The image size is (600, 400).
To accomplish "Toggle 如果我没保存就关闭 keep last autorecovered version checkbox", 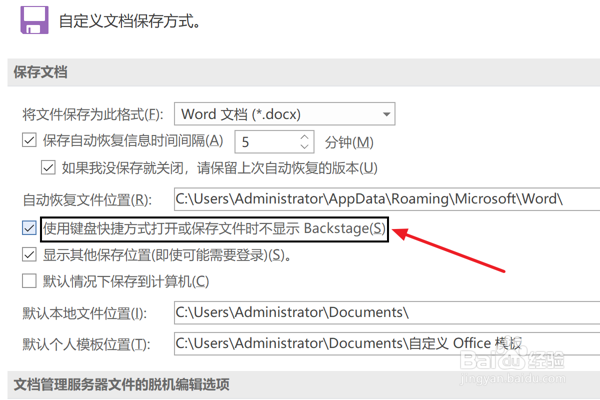I will point(48,168).
